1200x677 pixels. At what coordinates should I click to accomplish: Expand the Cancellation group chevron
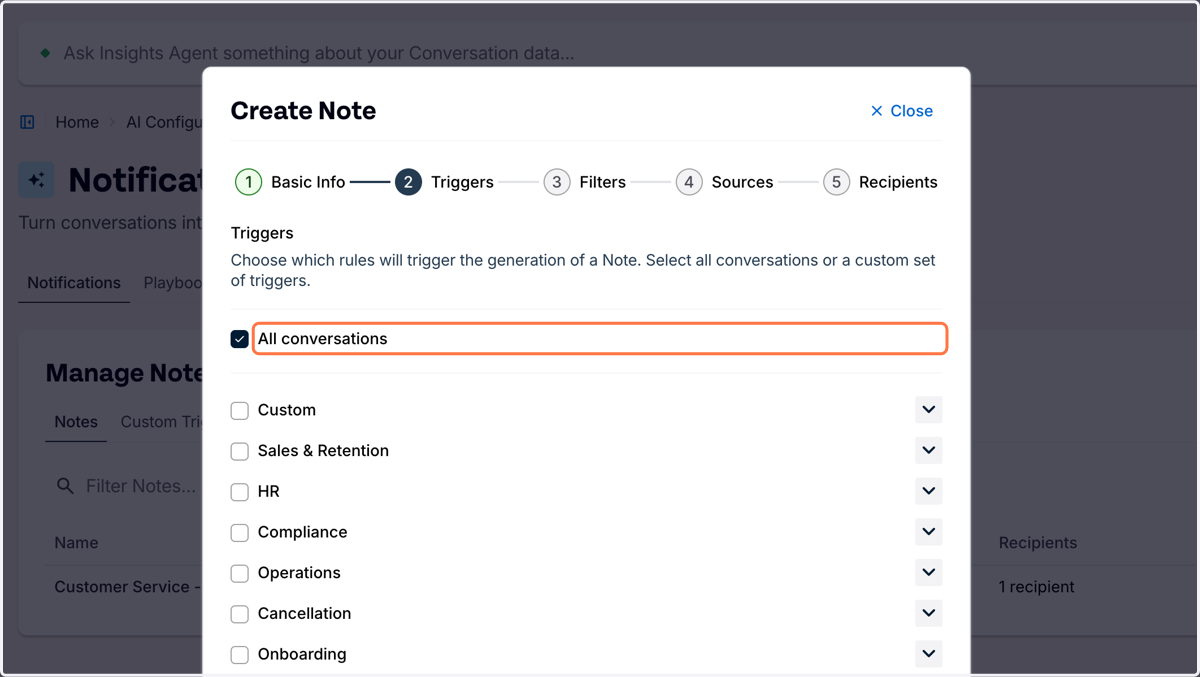[929, 613]
